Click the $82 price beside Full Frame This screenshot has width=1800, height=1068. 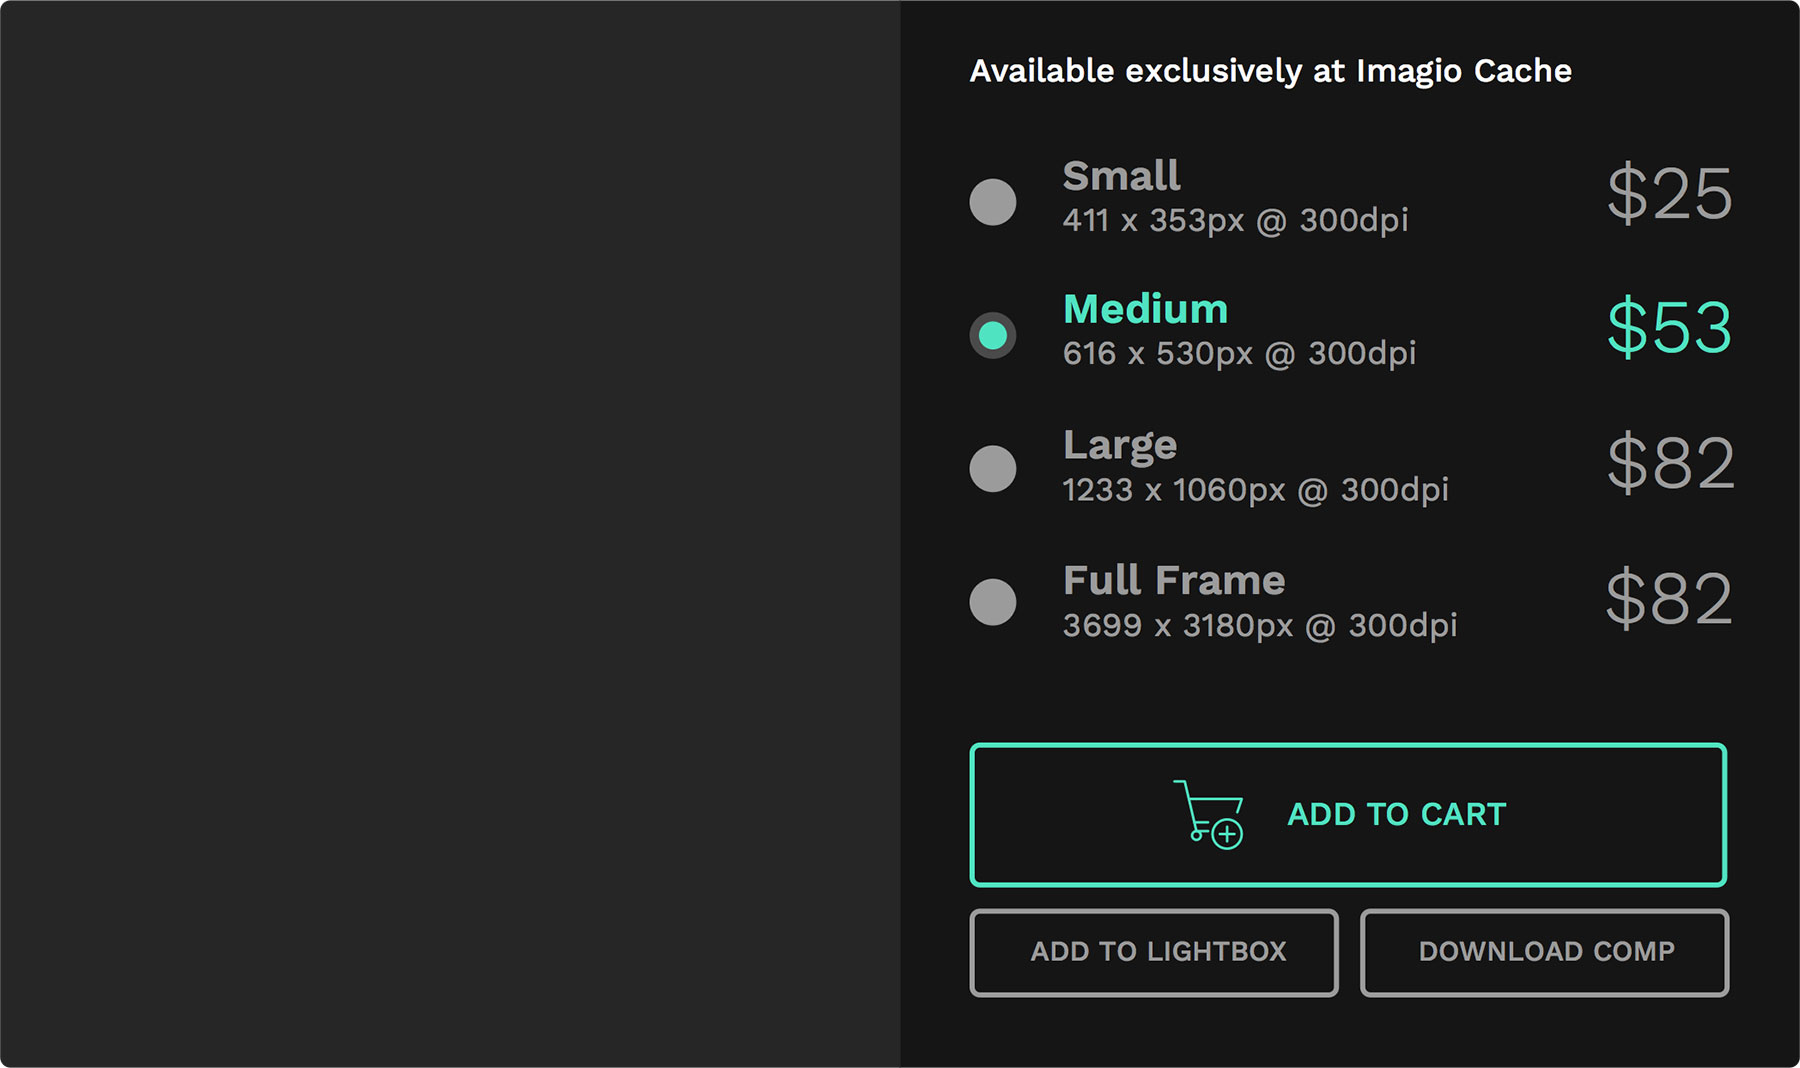coord(1669,598)
